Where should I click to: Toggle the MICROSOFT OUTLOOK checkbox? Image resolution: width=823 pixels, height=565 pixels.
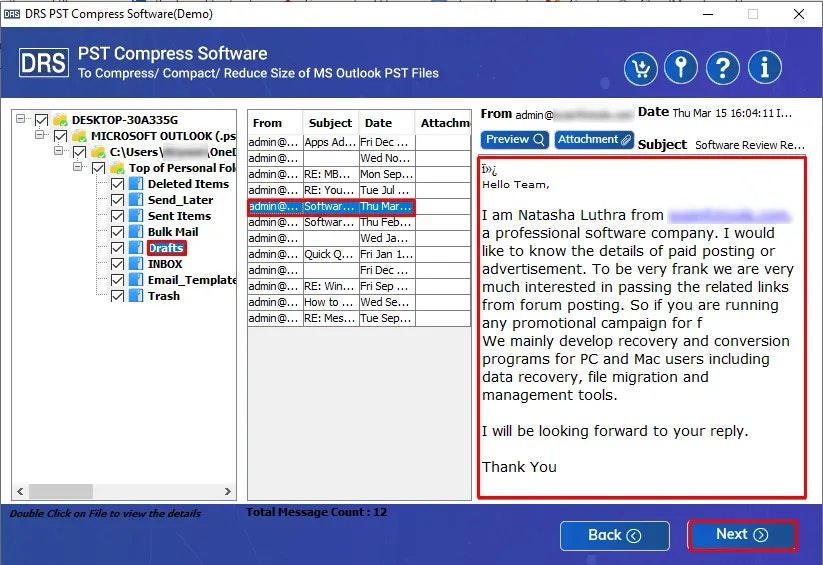(x=60, y=137)
